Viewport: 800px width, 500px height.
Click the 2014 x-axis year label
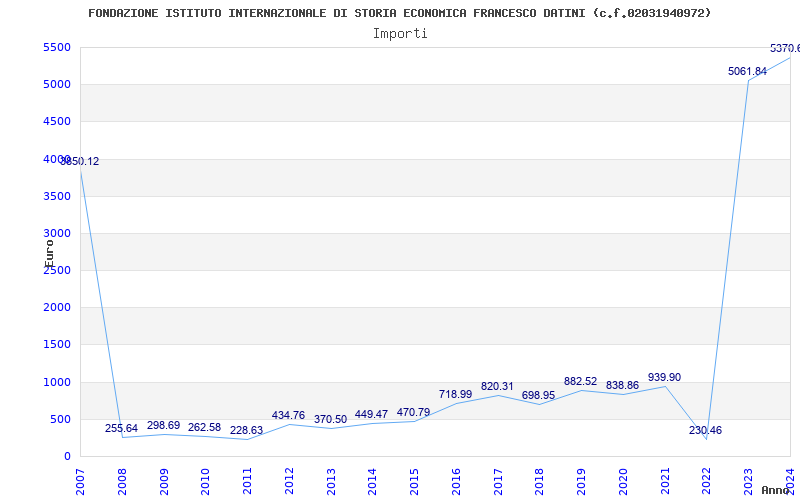point(372,482)
